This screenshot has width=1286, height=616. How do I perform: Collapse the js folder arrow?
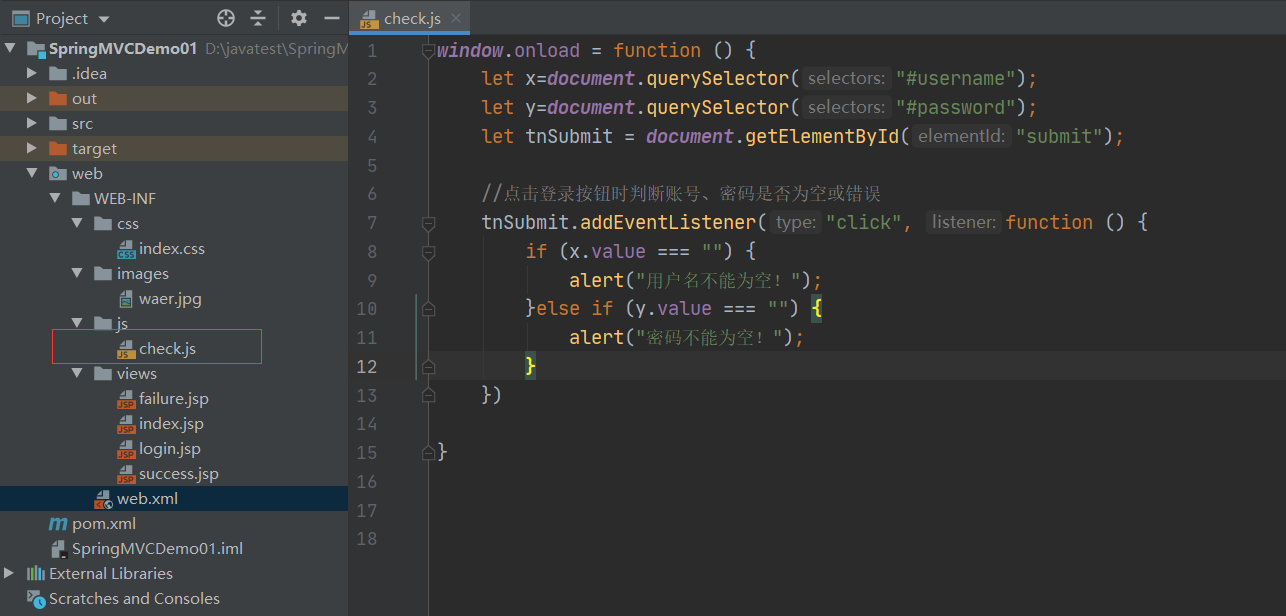coord(78,323)
